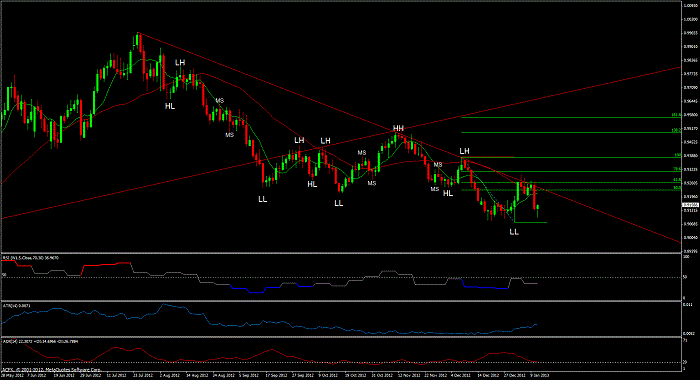This screenshot has height=380, width=700.
Task: Select the 61.8 Fibonacci retracement line
Action: pos(571,183)
